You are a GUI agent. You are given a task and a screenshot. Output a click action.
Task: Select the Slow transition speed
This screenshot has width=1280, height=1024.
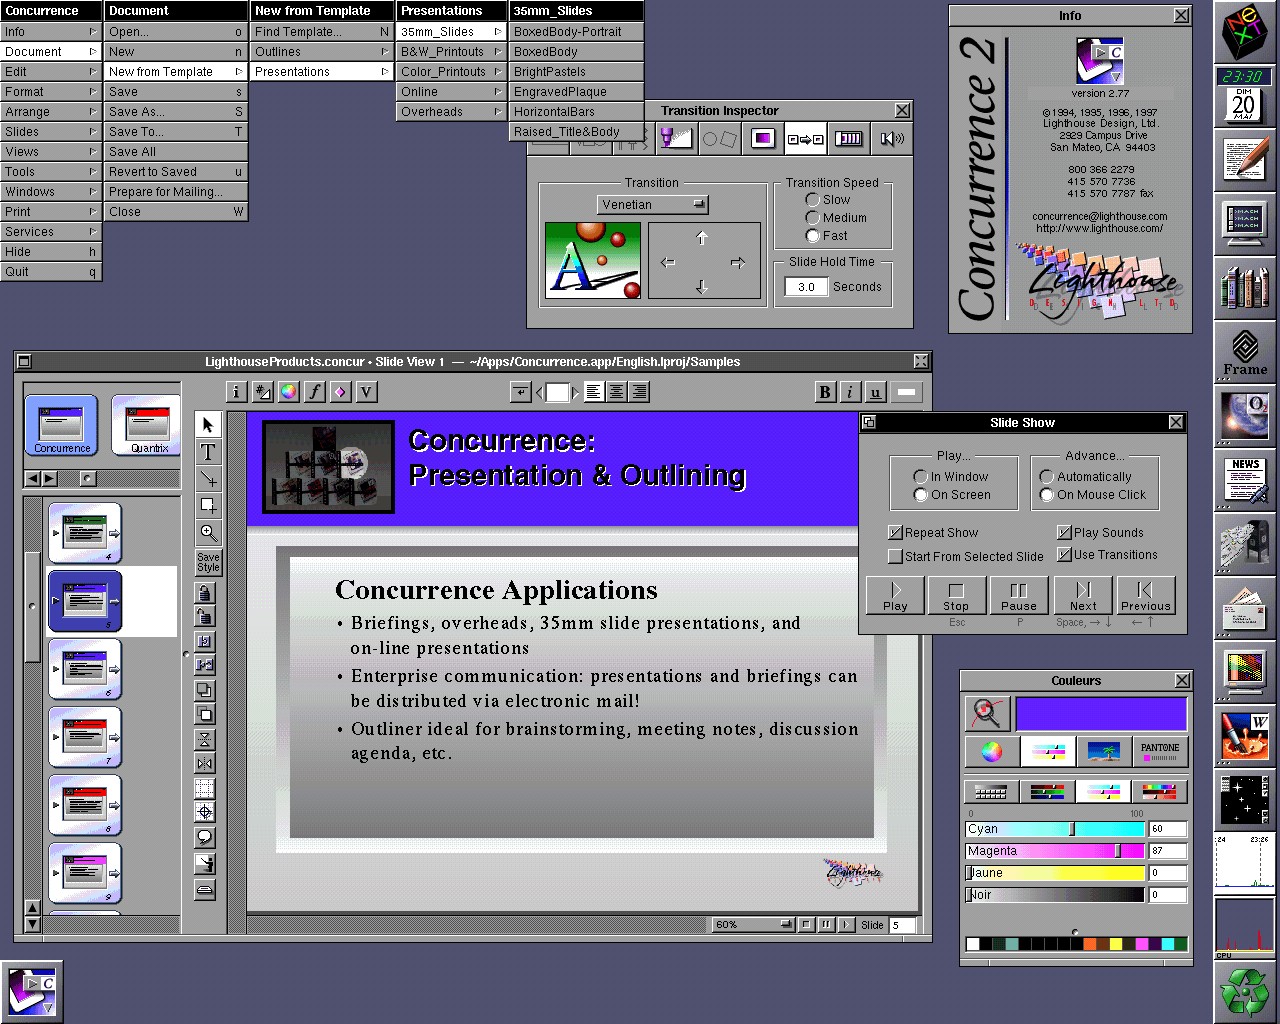tap(813, 200)
